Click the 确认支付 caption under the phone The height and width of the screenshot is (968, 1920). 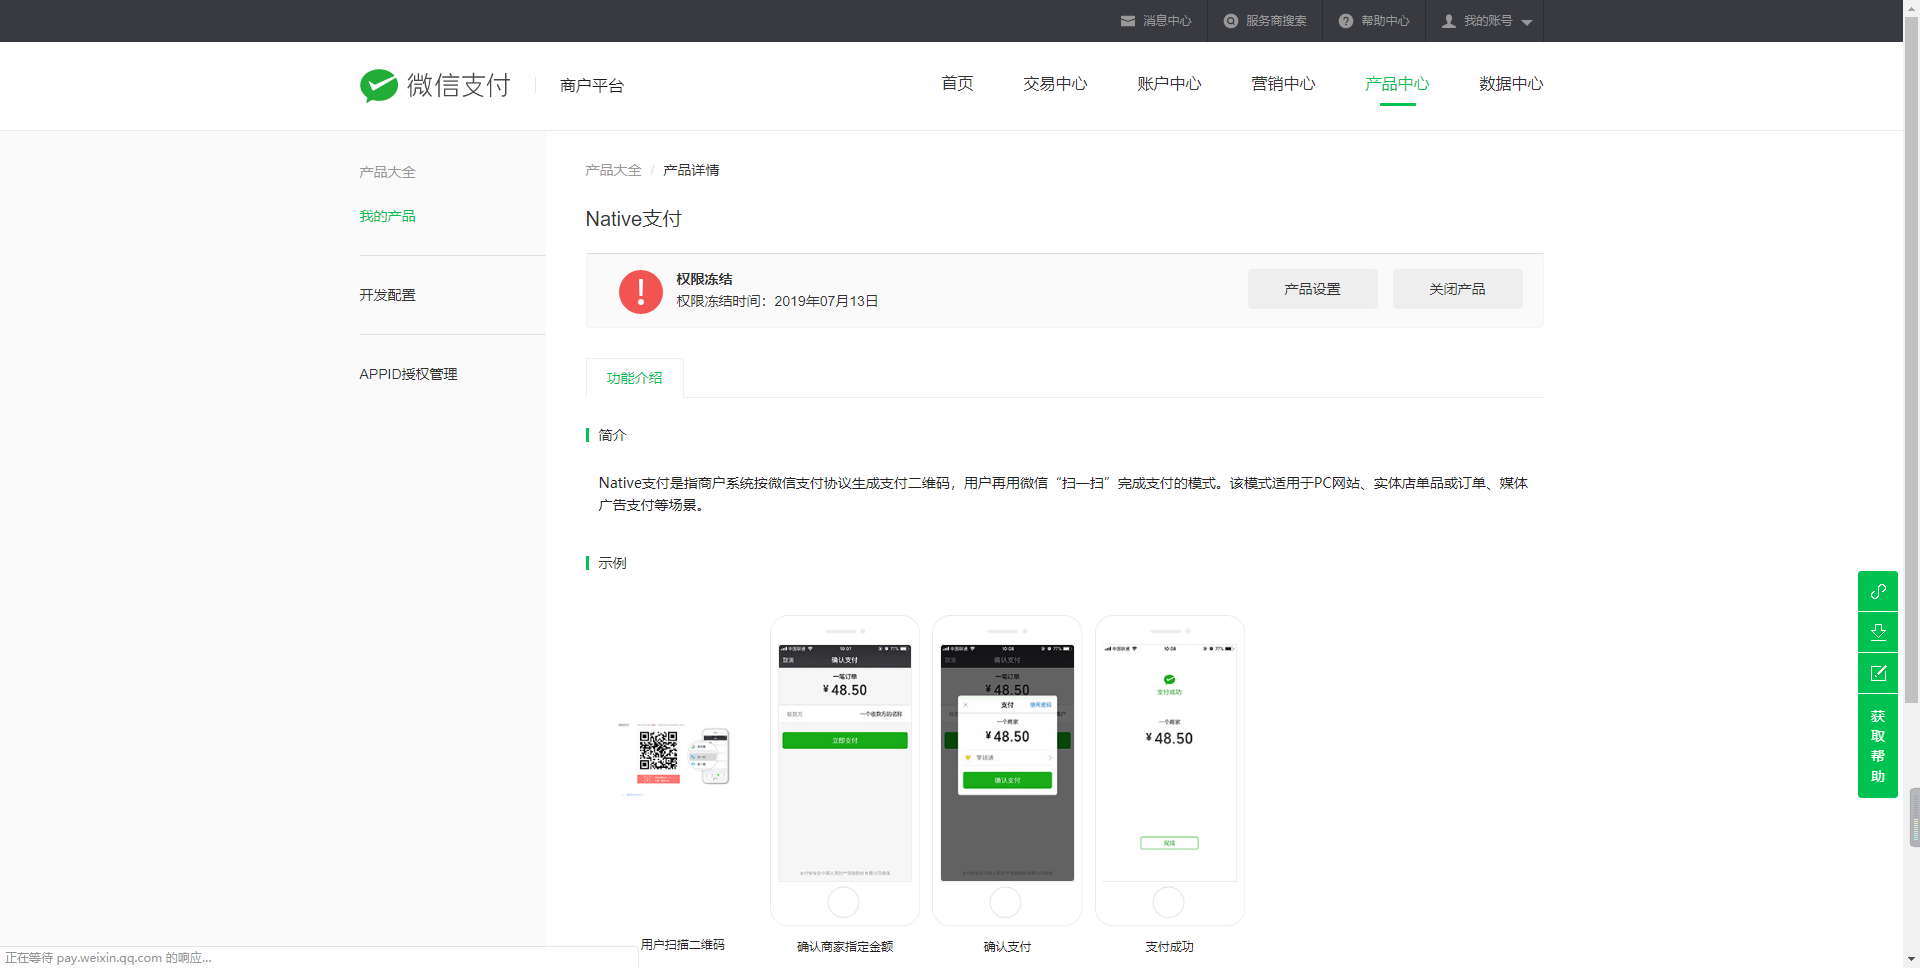click(1007, 947)
